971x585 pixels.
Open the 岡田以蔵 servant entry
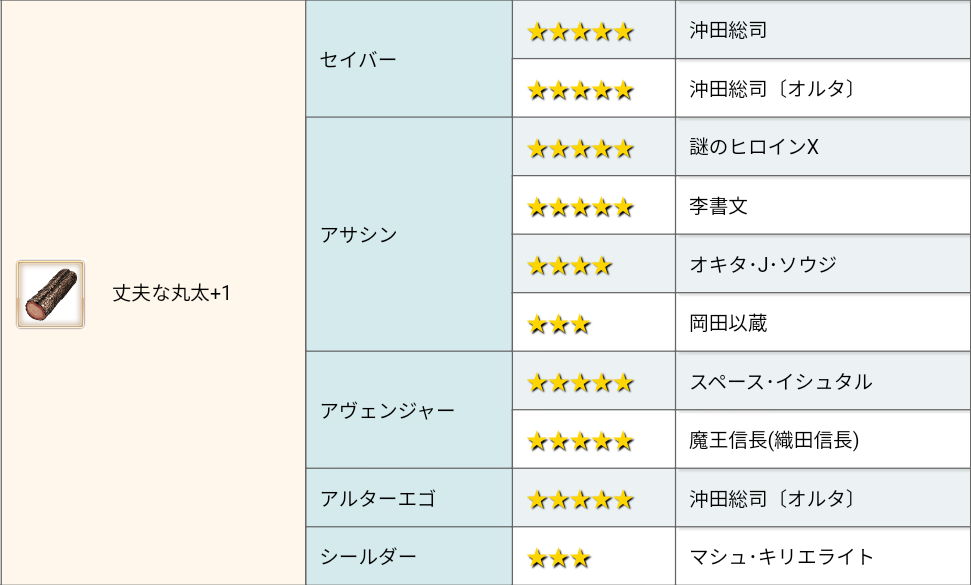[728, 324]
